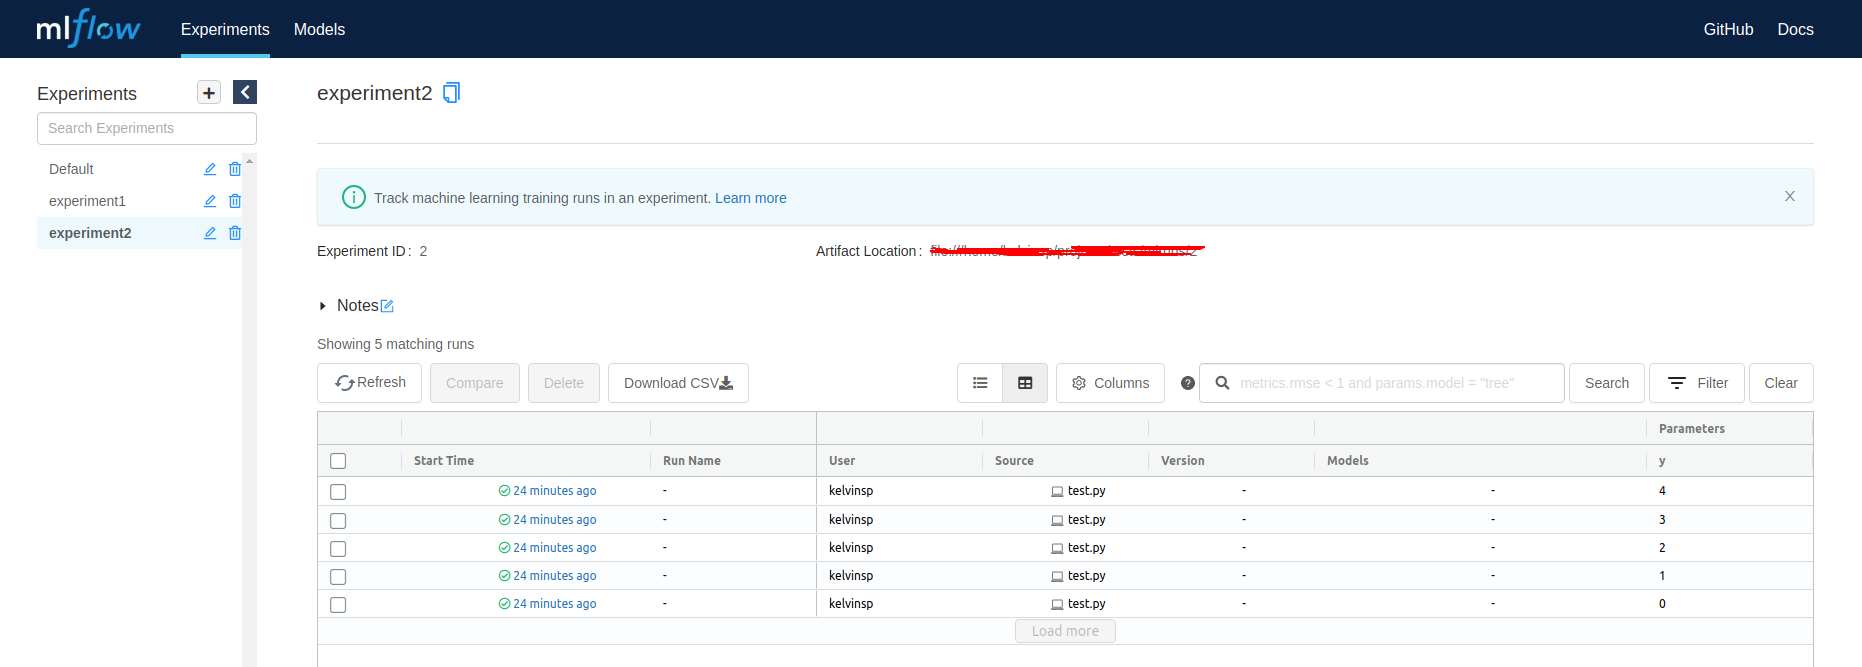Click the Load more button
1862x667 pixels.
tap(1065, 631)
